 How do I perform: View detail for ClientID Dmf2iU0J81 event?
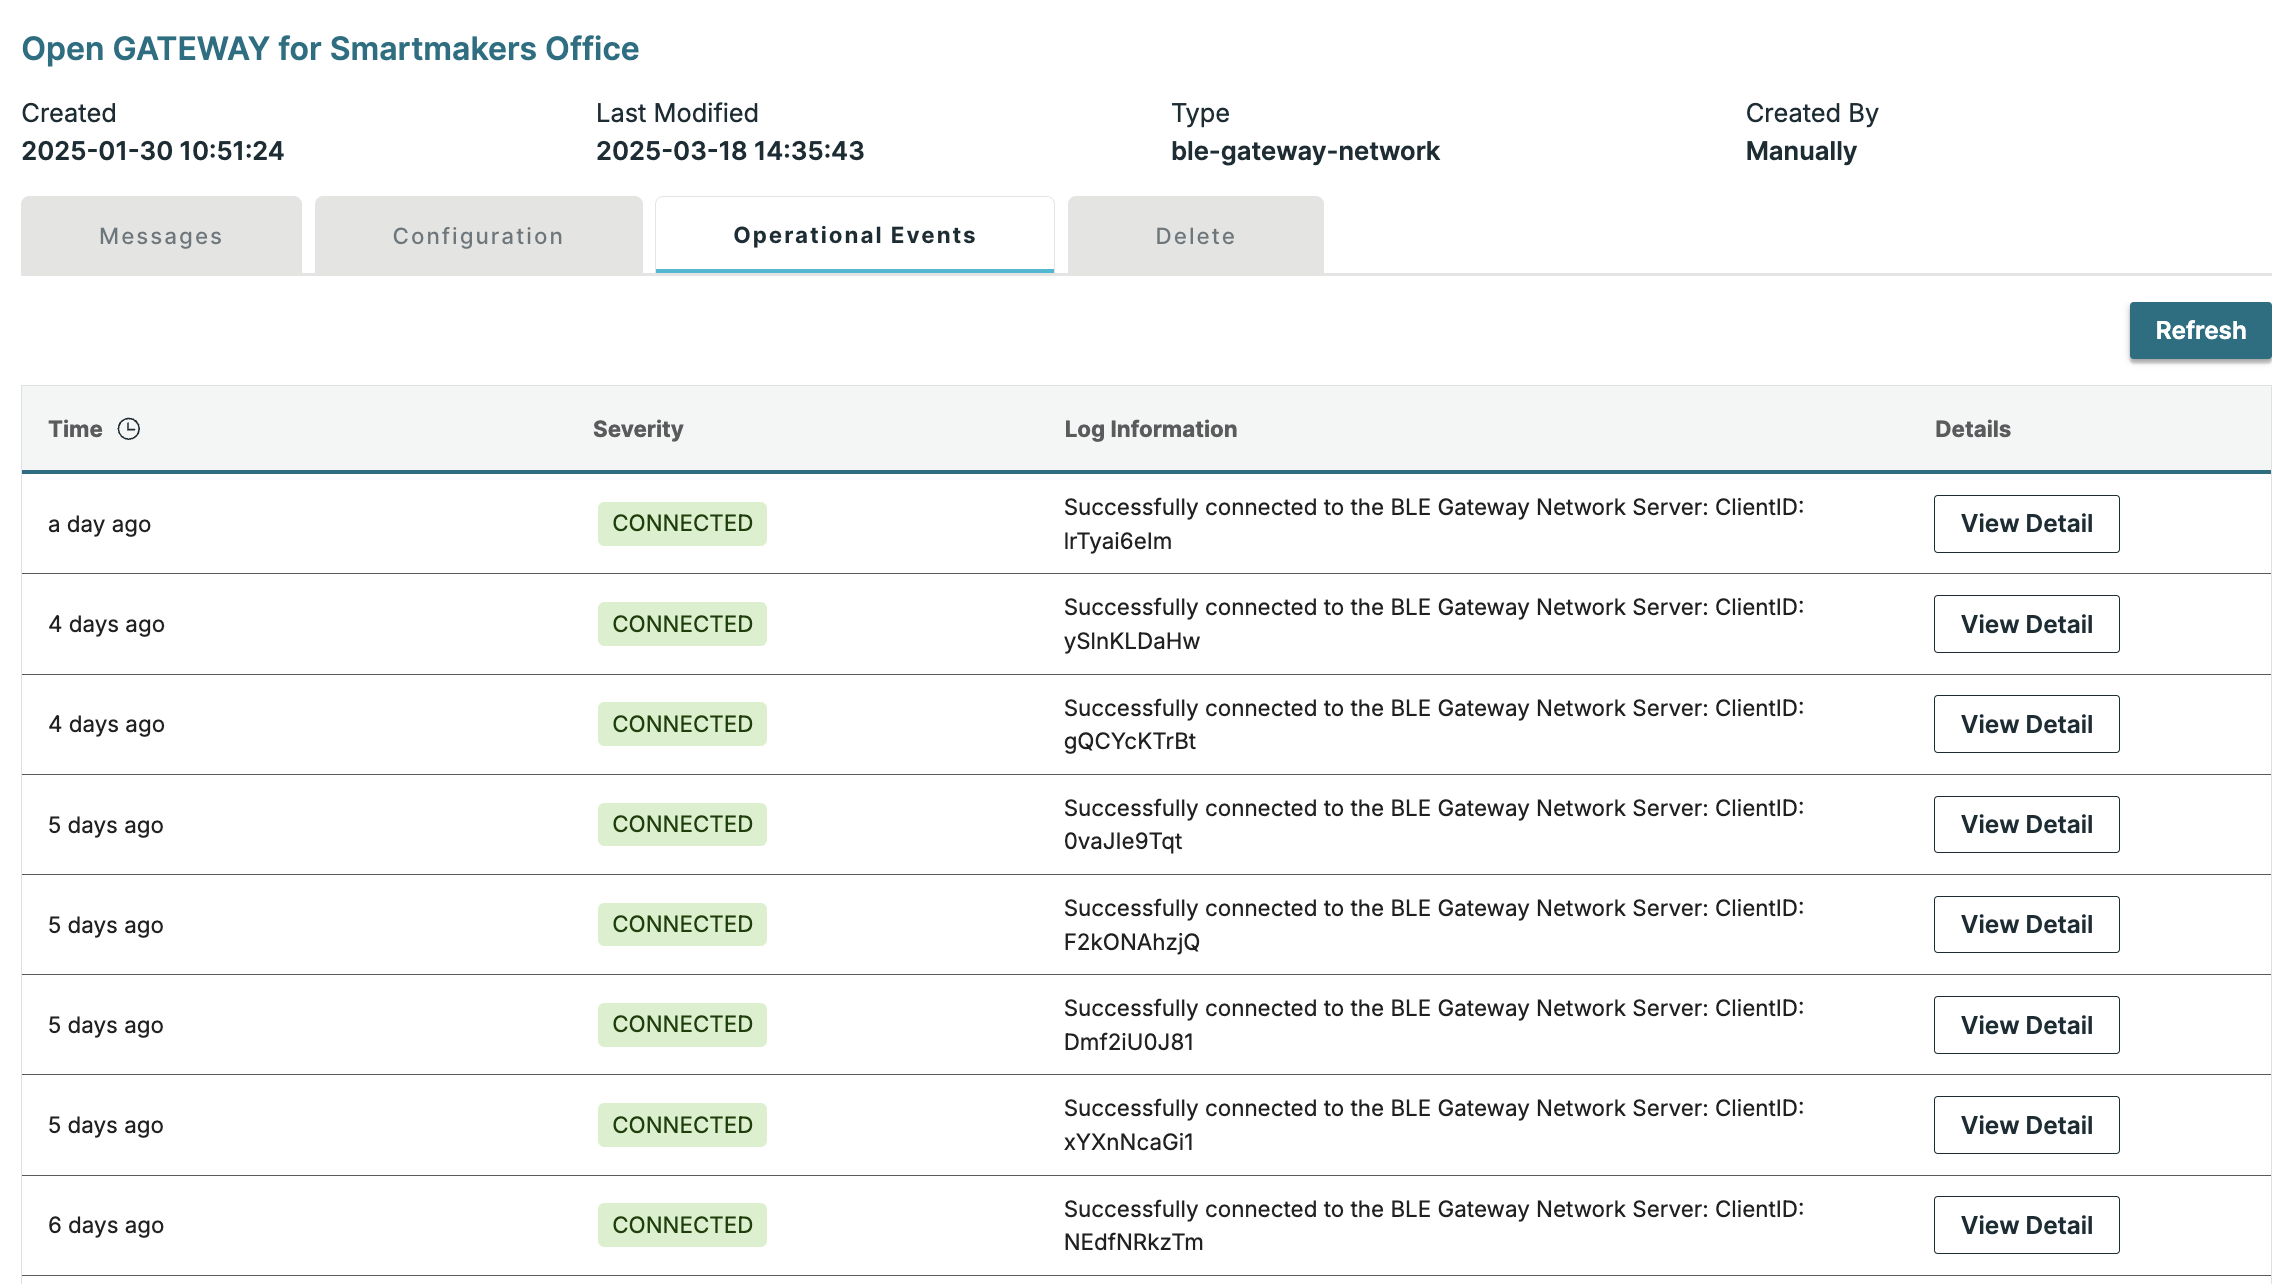(2026, 1025)
